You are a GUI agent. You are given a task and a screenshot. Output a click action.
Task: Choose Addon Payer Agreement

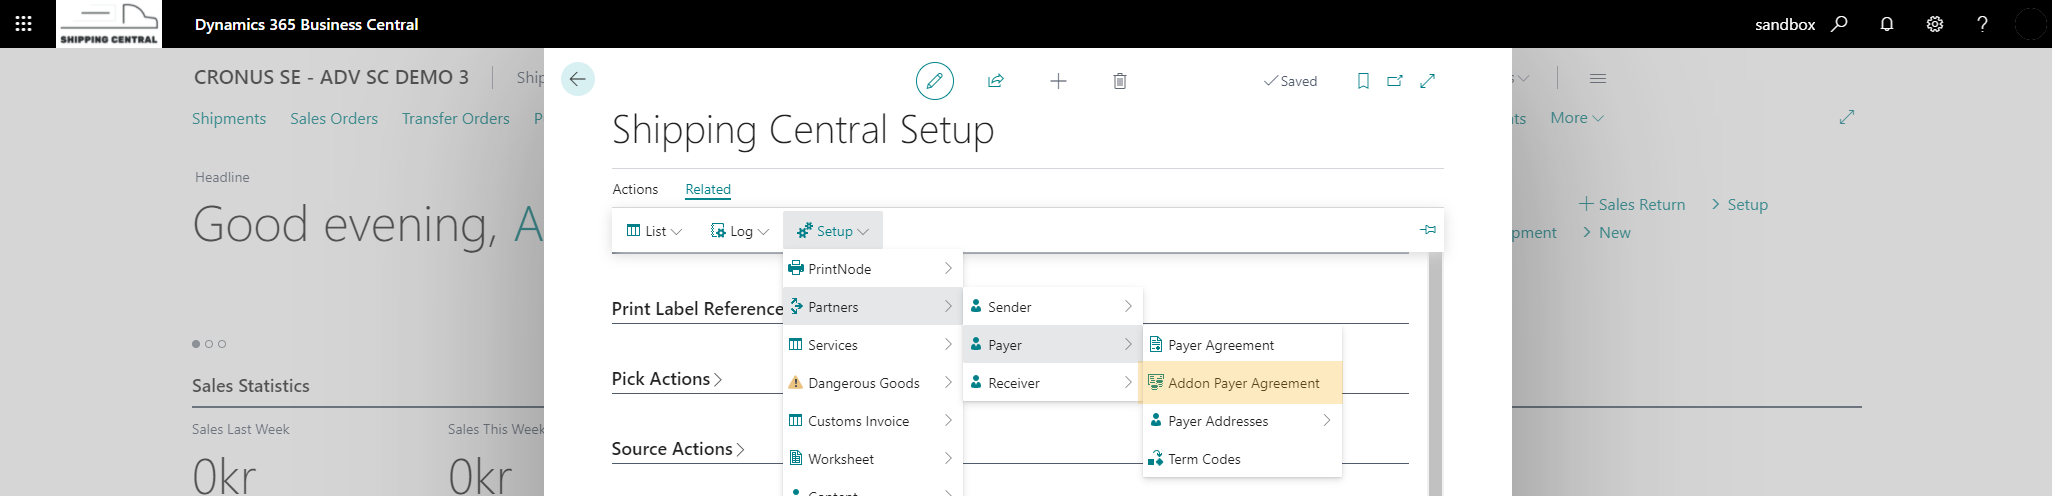click(1242, 383)
